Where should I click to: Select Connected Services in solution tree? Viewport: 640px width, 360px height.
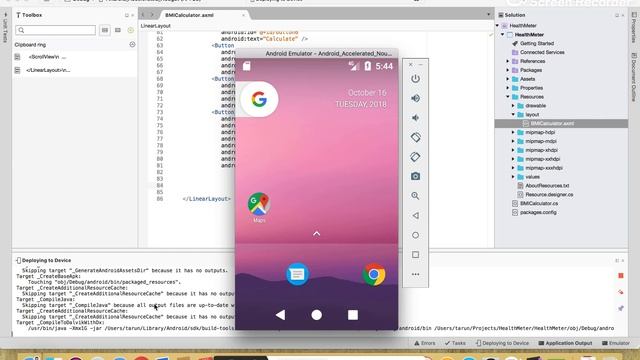[542, 52]
